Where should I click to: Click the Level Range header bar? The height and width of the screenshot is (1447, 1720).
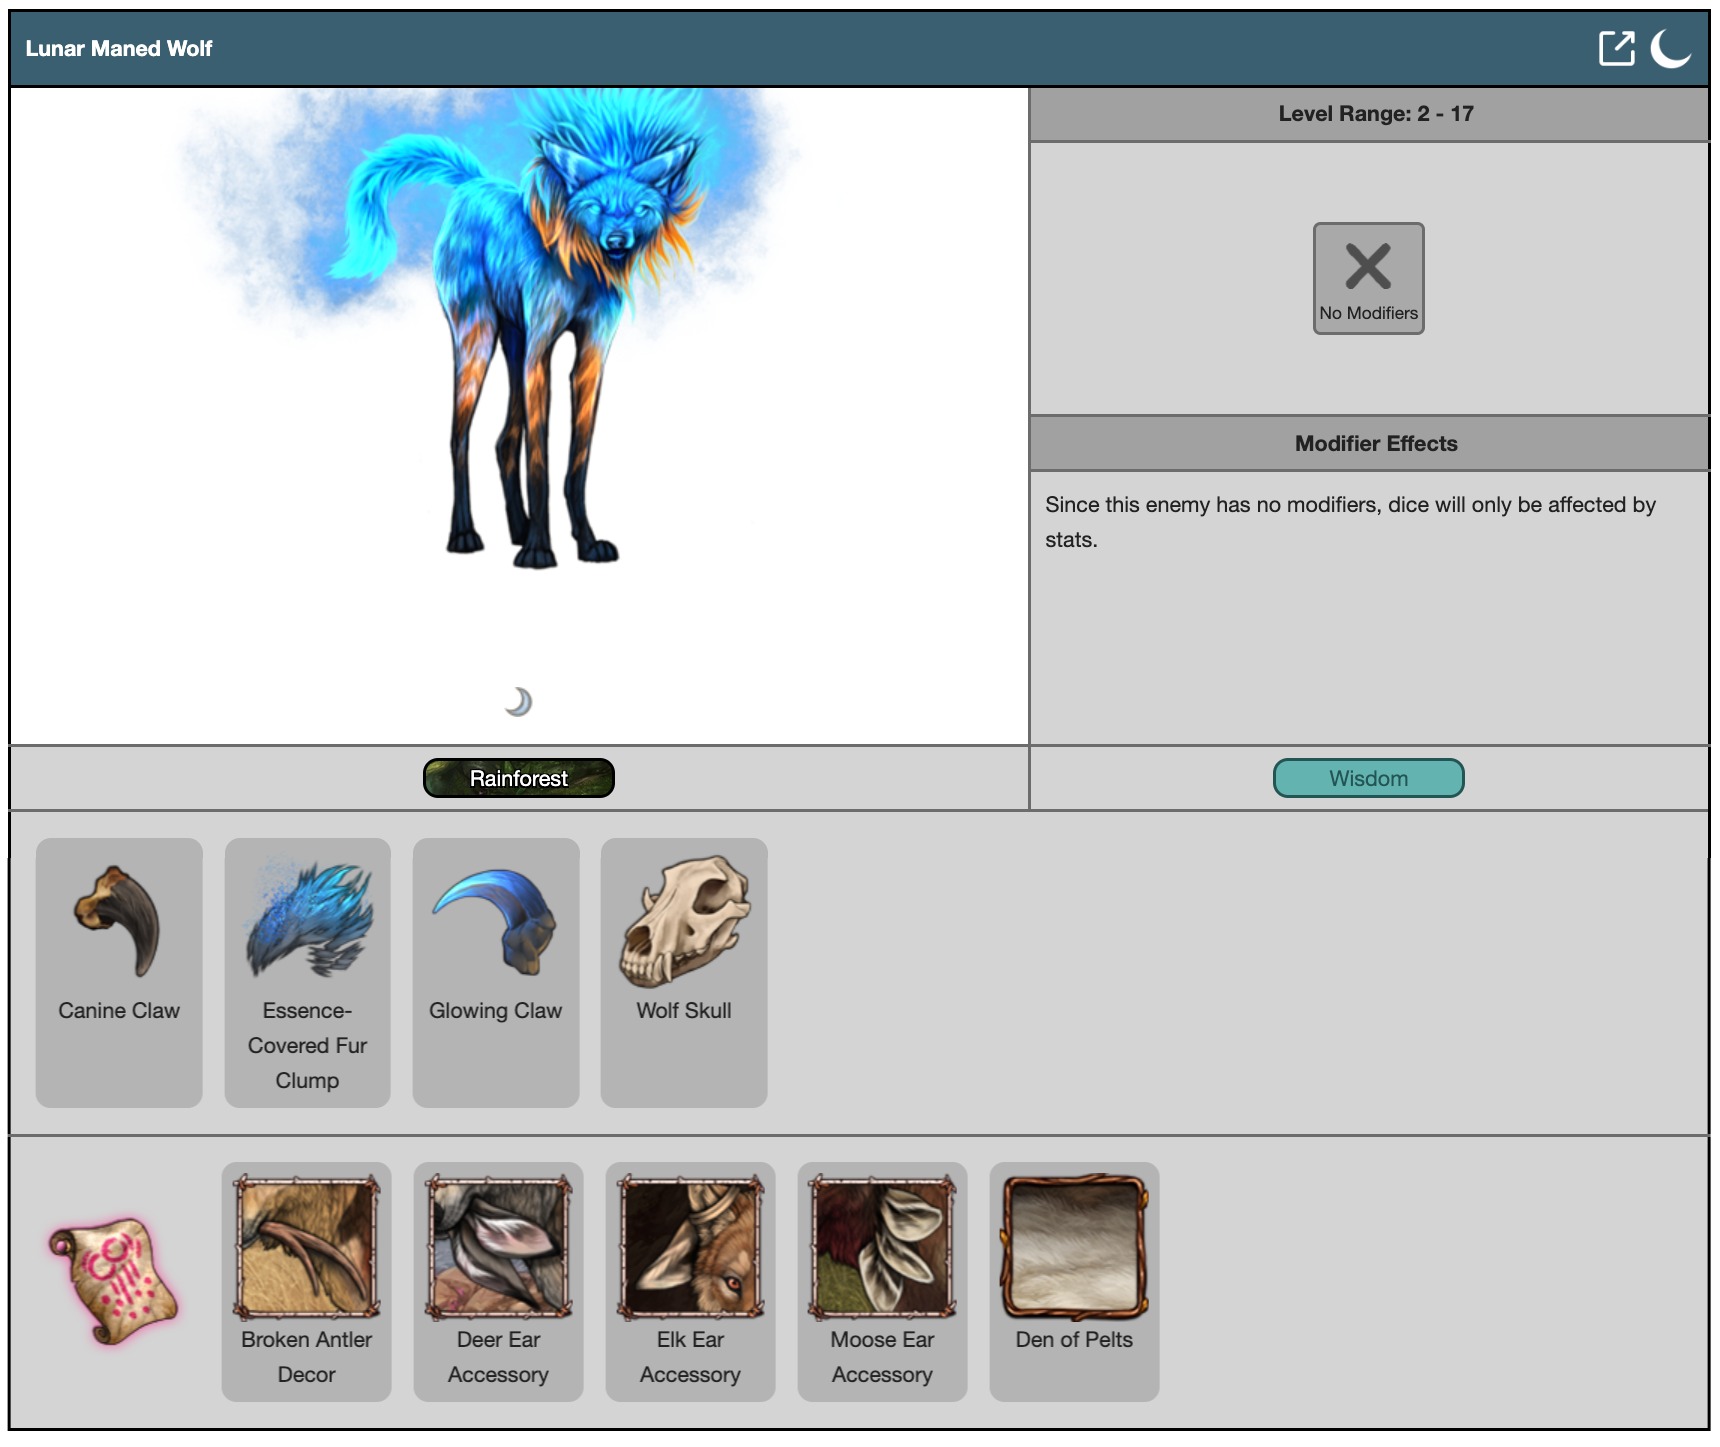[x=1375, y=114]
